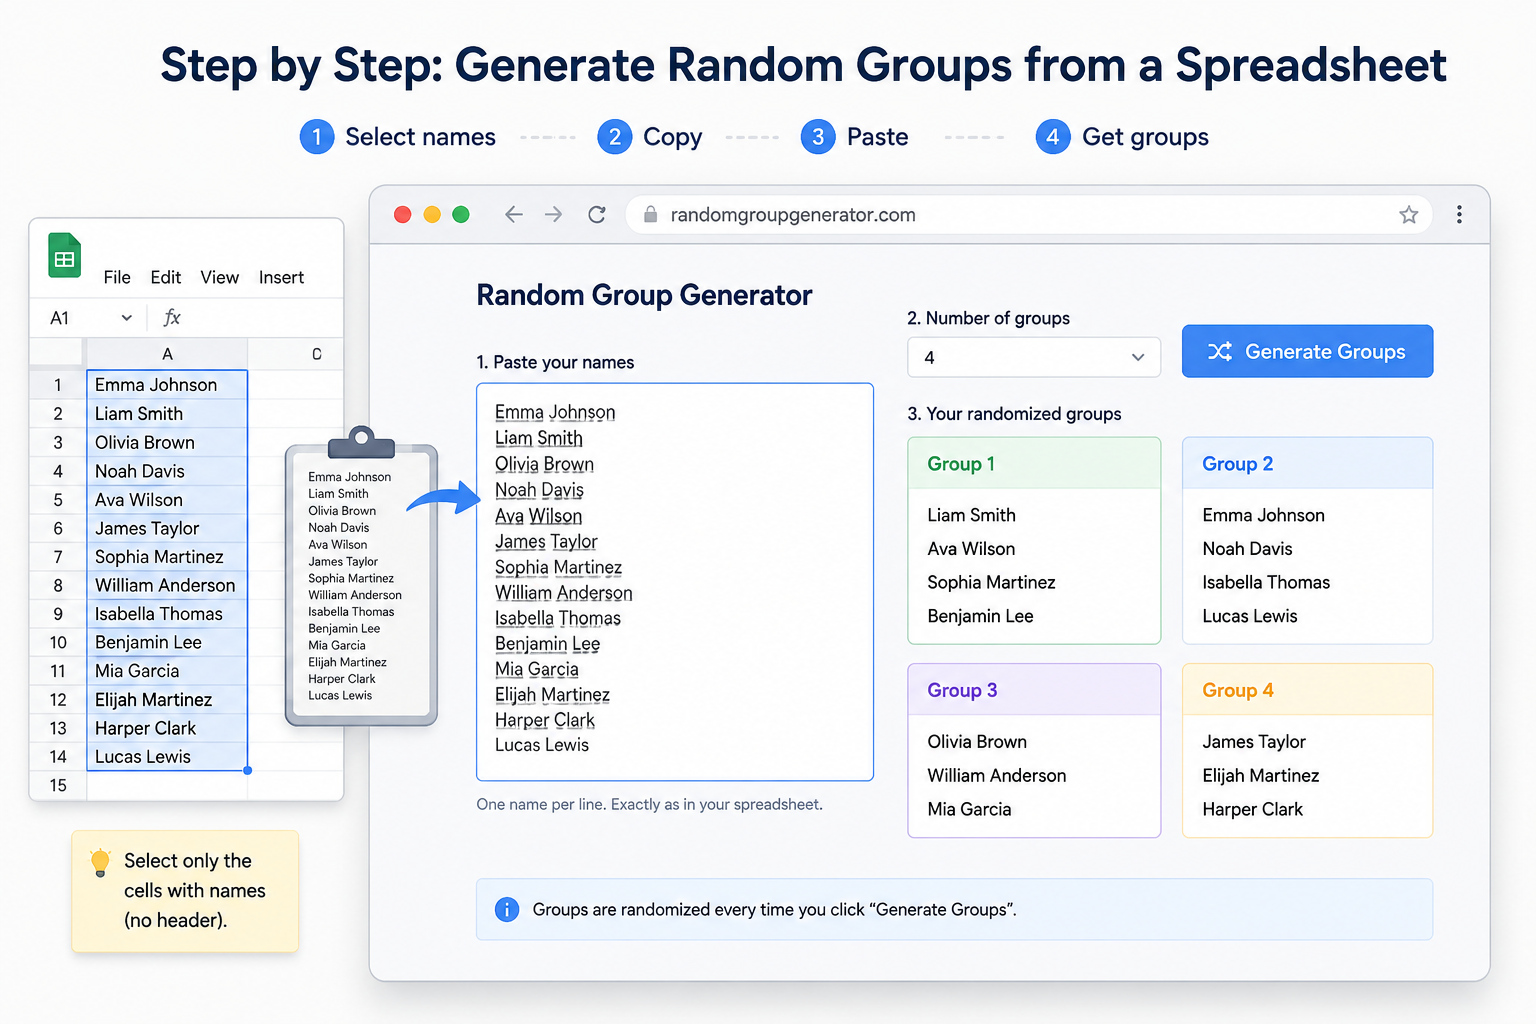Open the File menu in Sheets
This screenshot has height=1024, width=1536.
point(117,277)
